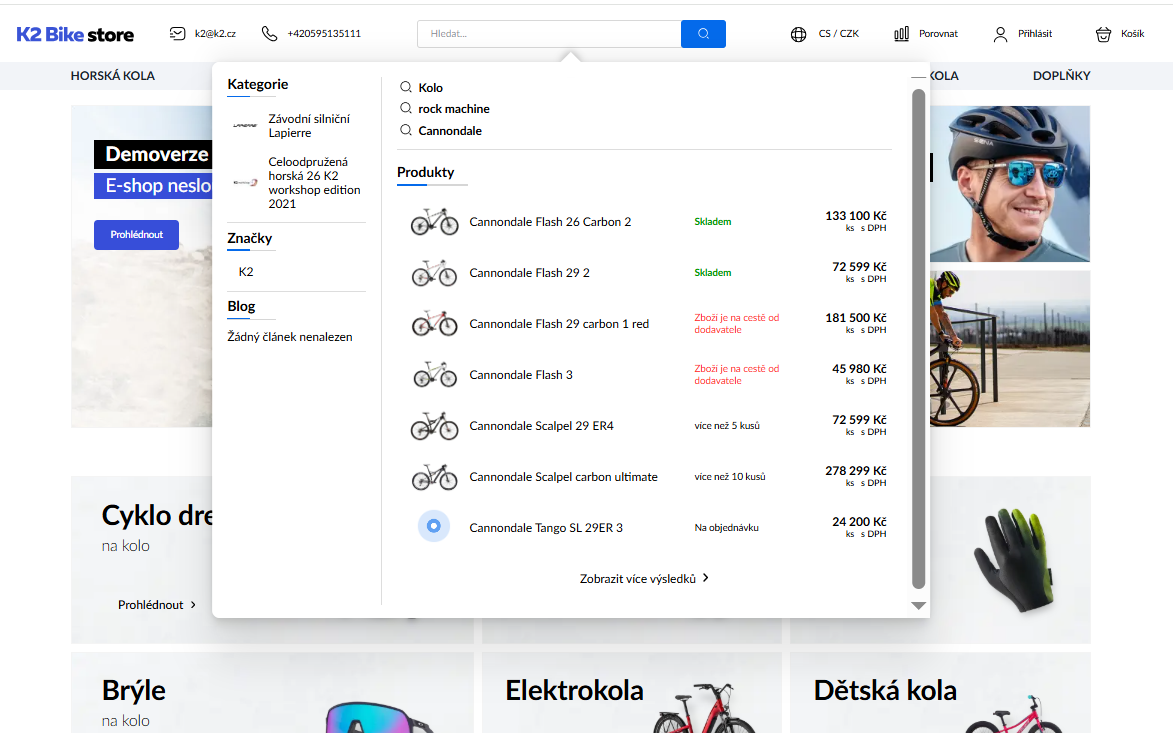Screen dimensions: 1173x733
Task: Click the email envelope icon
Action: pyautogui.click(x=177, y=34)
